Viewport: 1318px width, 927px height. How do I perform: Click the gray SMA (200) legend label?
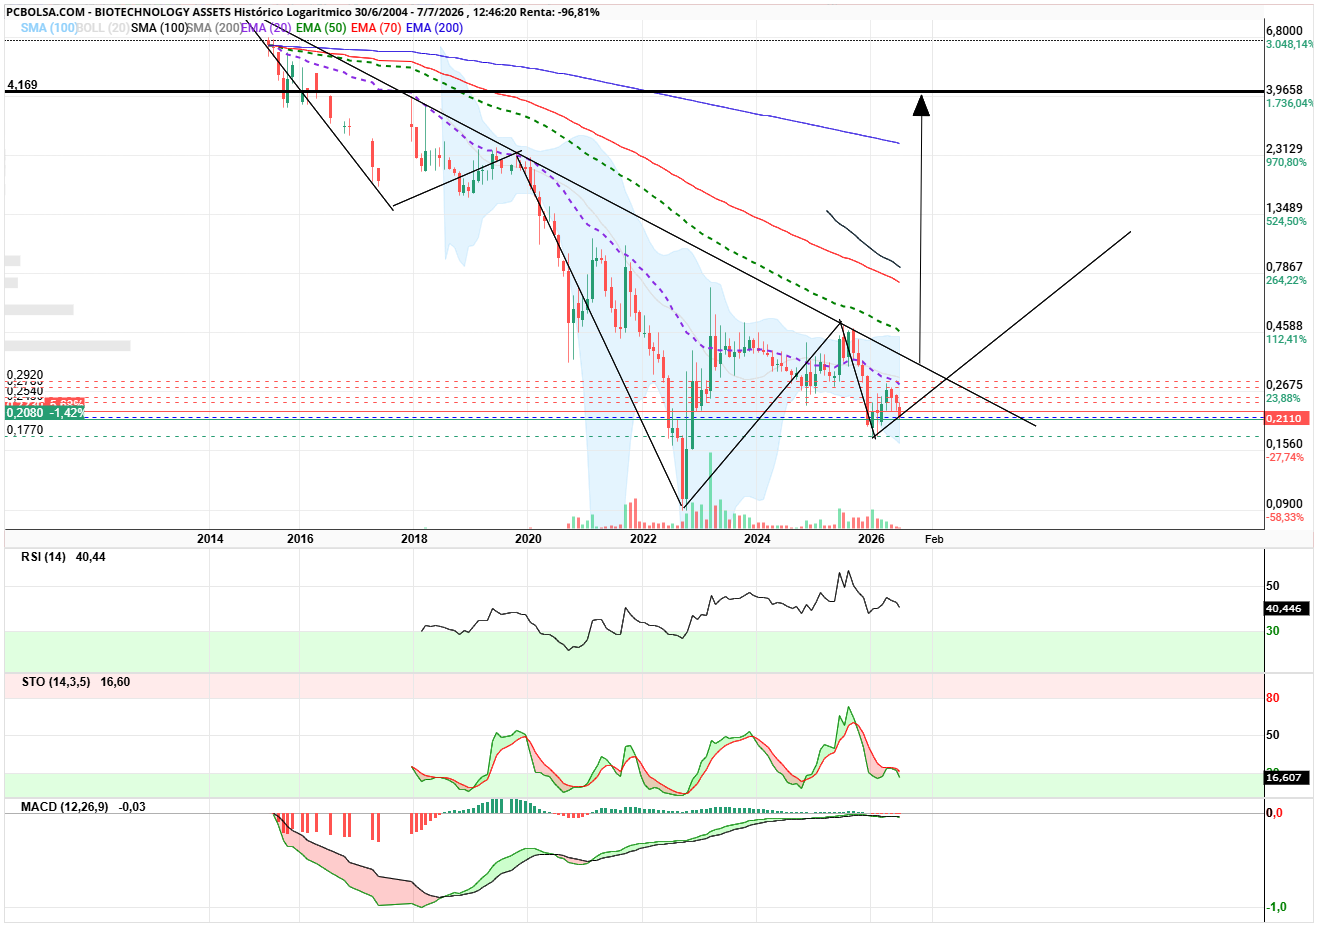click(x=214, y=28)
